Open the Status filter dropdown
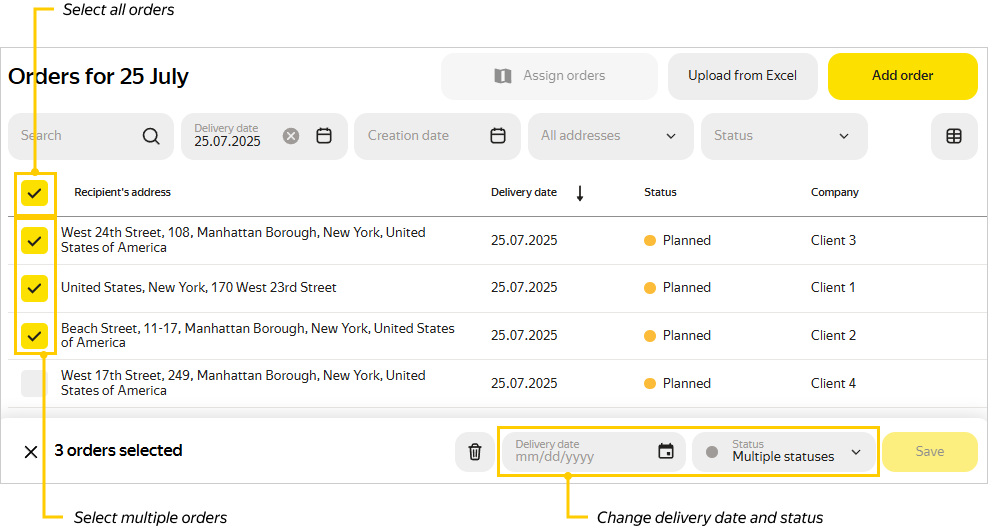This screenshot has width=988, height=527. [843, 136]
